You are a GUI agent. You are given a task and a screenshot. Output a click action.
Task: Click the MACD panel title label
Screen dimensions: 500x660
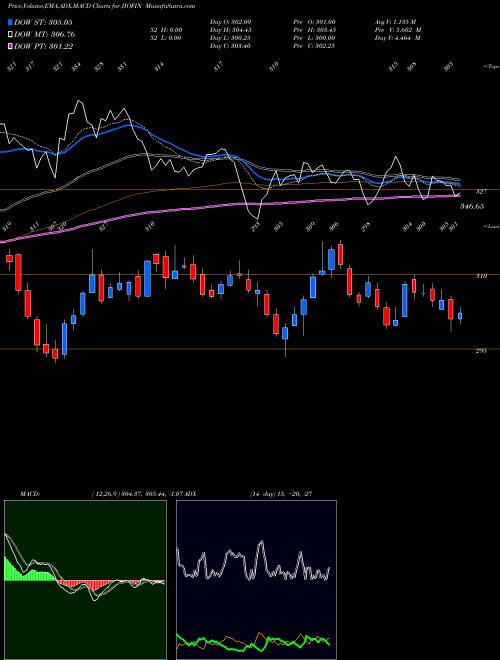(29, 494)
